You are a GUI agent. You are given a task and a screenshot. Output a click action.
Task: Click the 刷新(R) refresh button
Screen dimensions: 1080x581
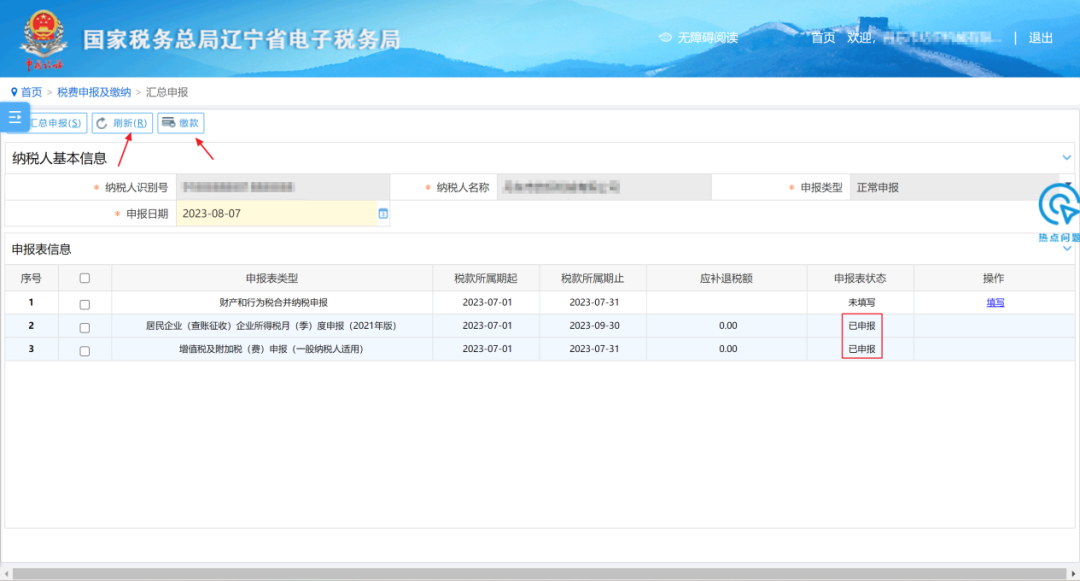click(x=121, y=123)
